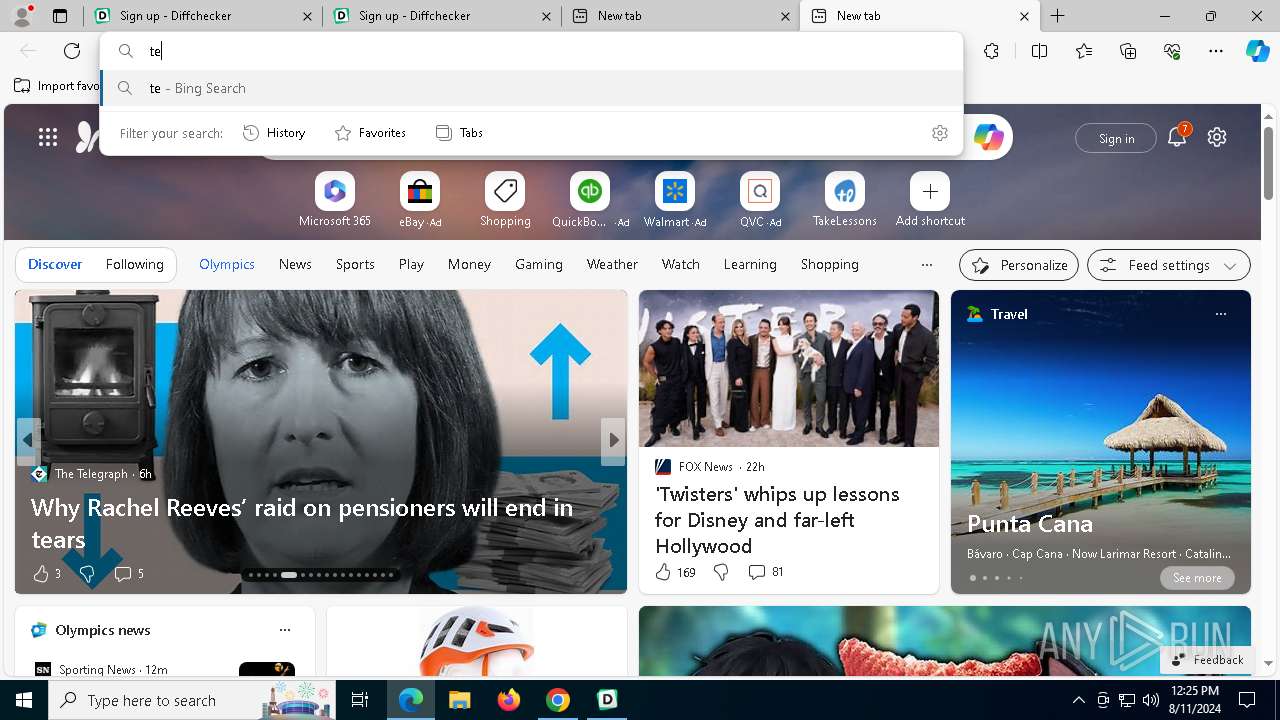Image resolution: width=1280 pixels, height=720 pixels.
Task: Open Firefox from the taskbar
Action: [509, 700]
